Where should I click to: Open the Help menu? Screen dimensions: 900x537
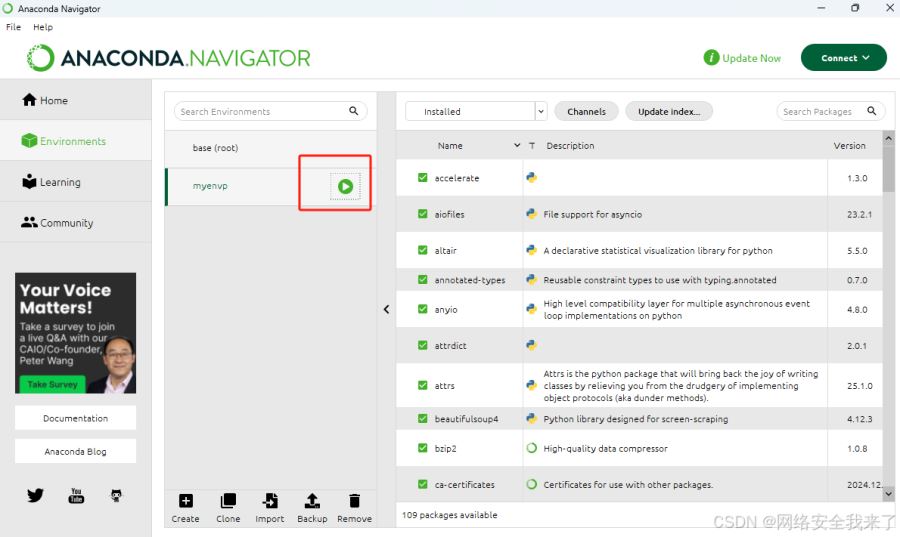pyautogui.click(x=43, y=27)
